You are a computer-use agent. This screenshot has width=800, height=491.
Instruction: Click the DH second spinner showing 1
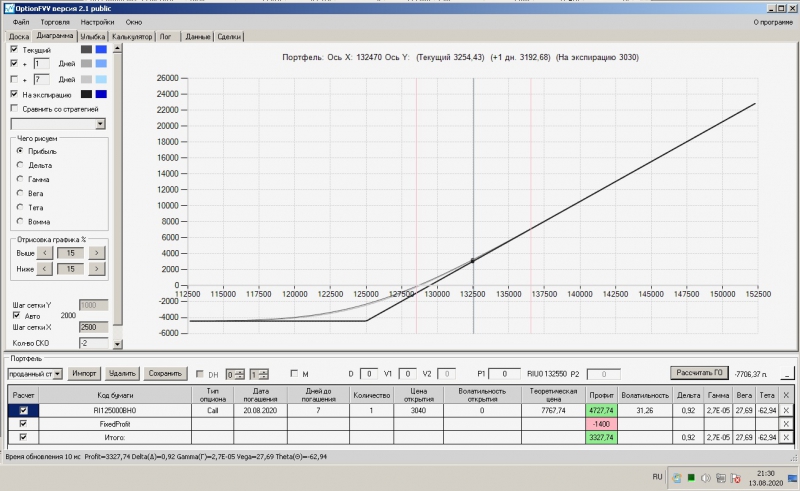(x=259, y=375)
